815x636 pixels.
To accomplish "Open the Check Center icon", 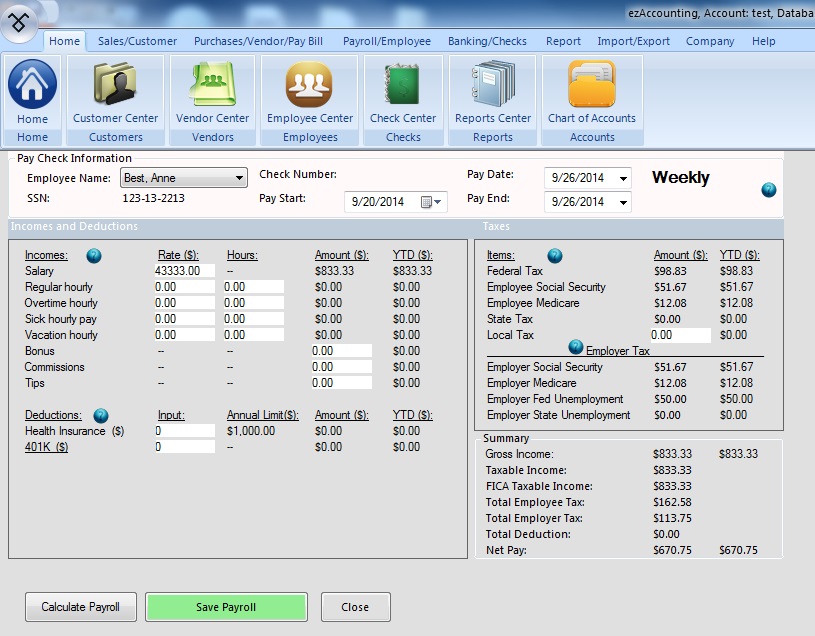I will click(x=402, y=87).
